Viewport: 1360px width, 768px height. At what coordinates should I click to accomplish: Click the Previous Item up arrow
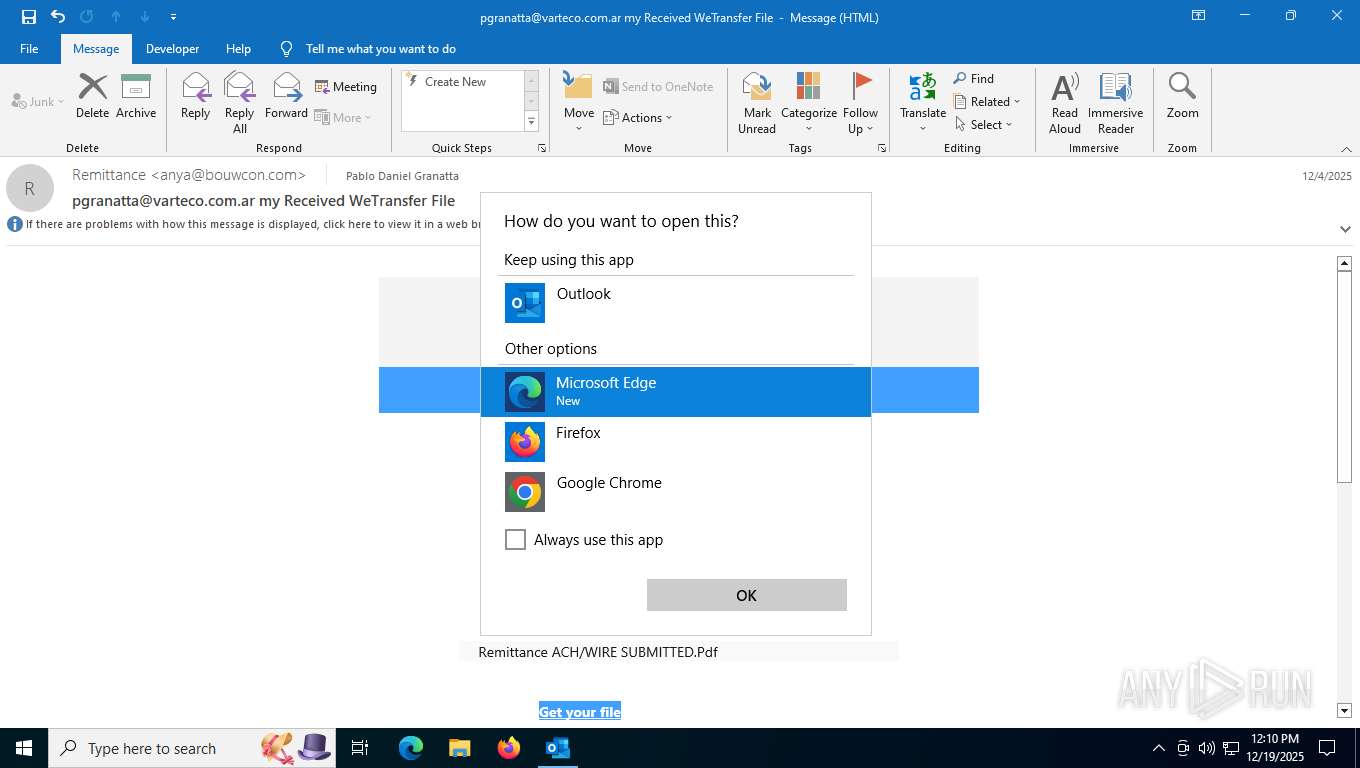[x=116, y=16]
